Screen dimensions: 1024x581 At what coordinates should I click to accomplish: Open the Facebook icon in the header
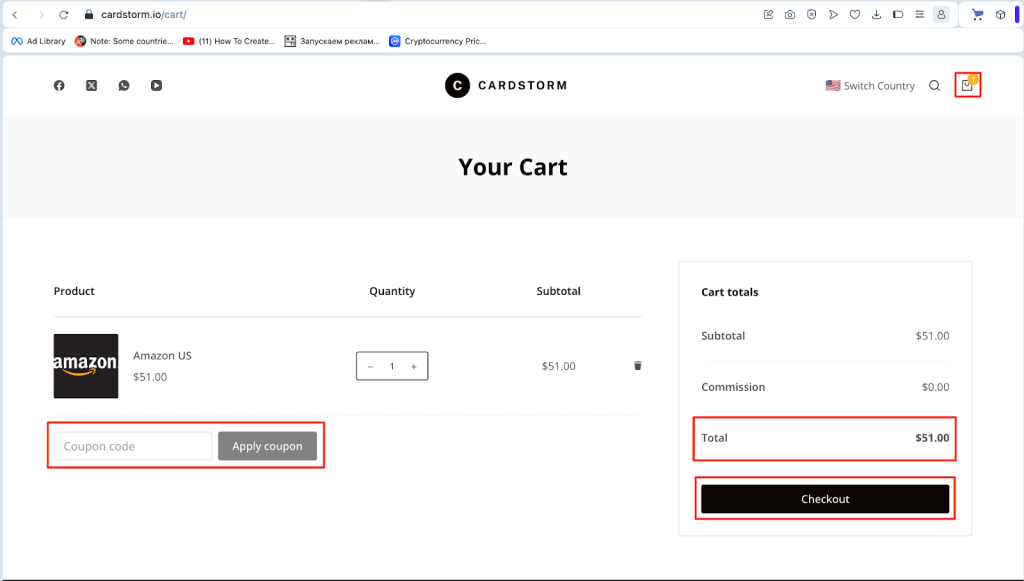[58, 85]
